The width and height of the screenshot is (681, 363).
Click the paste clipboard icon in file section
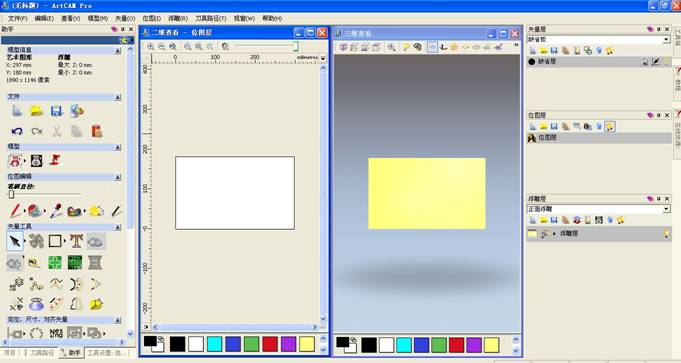pyautogui.click(x=97, y=131)
